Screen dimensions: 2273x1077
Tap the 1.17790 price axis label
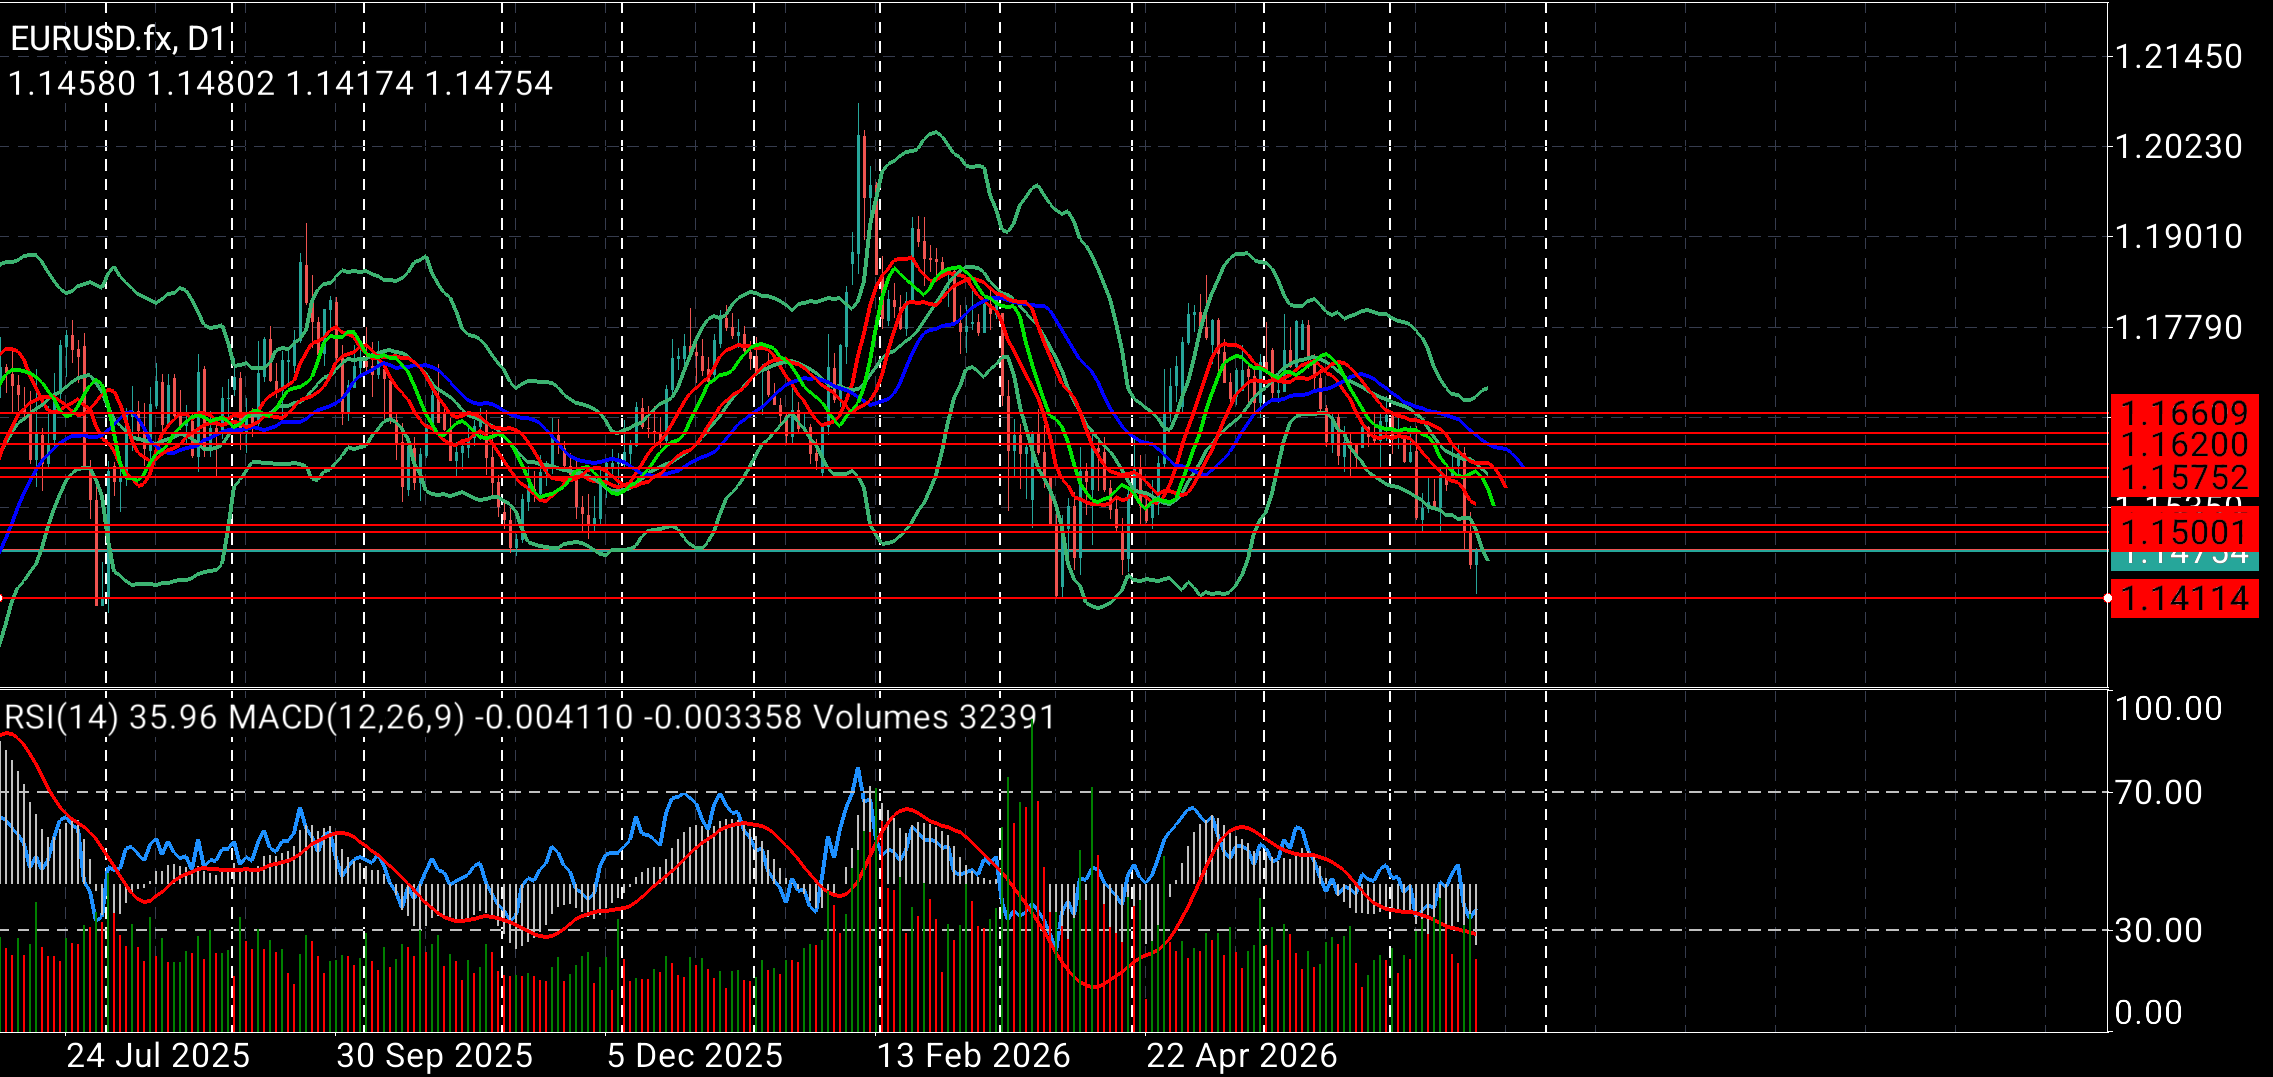[x=2179, y=328]
